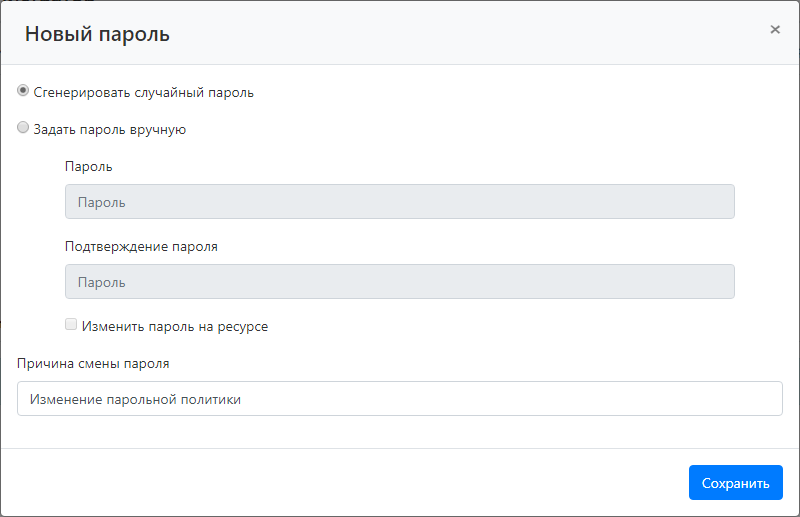The image size is (800, 517).
Task: Close the Новый пароль dialog with X
Action: 775,30
